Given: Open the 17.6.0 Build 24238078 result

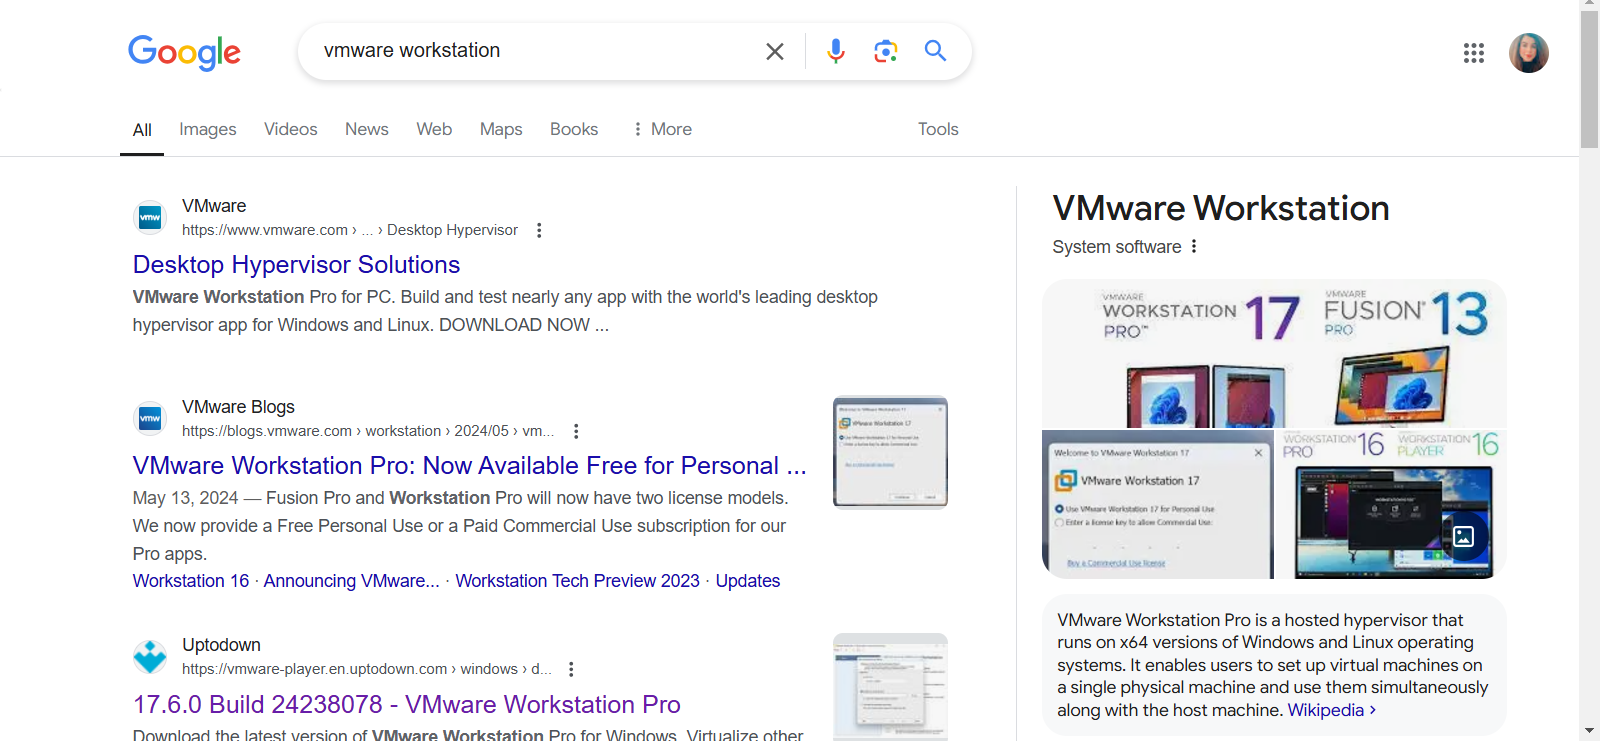Looking at the screenshot, I should tap(407, 704).
